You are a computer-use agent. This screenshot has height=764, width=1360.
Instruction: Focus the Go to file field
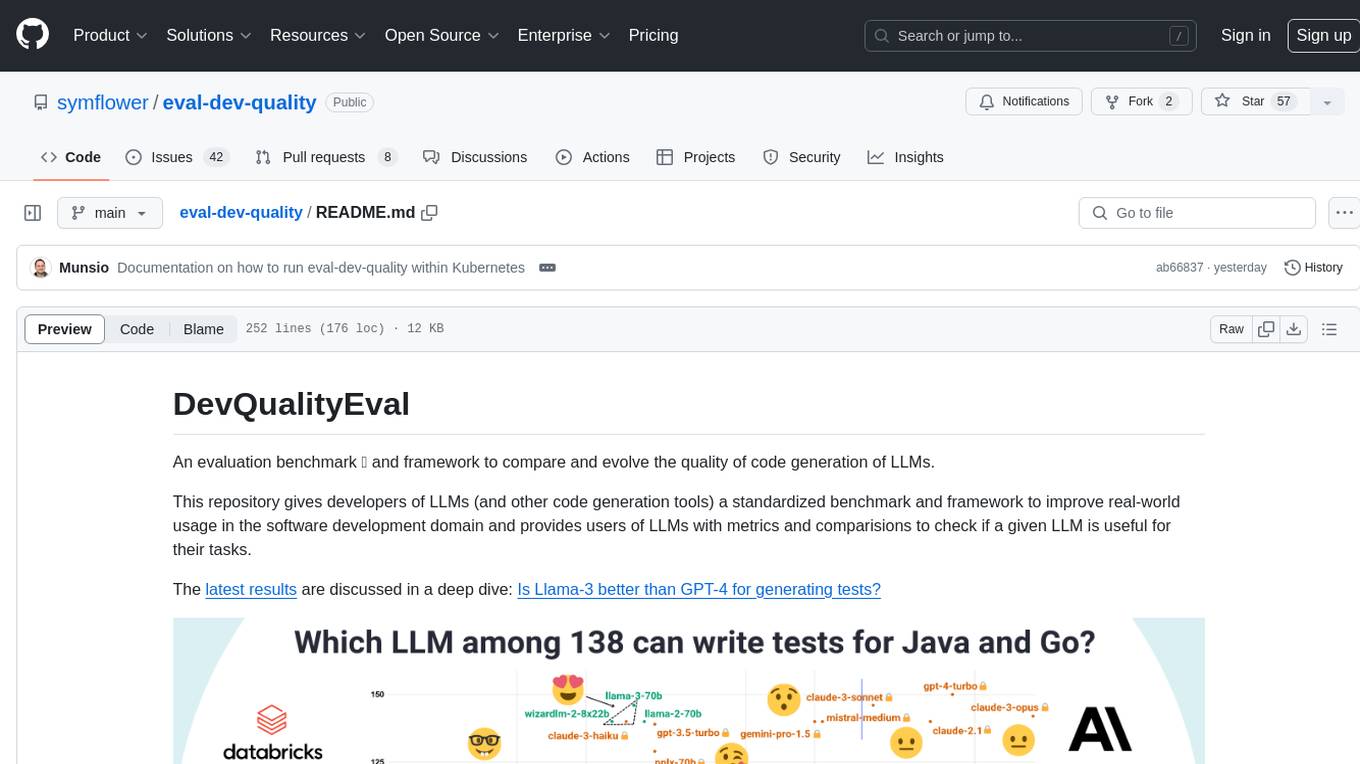coord(1197,213)
